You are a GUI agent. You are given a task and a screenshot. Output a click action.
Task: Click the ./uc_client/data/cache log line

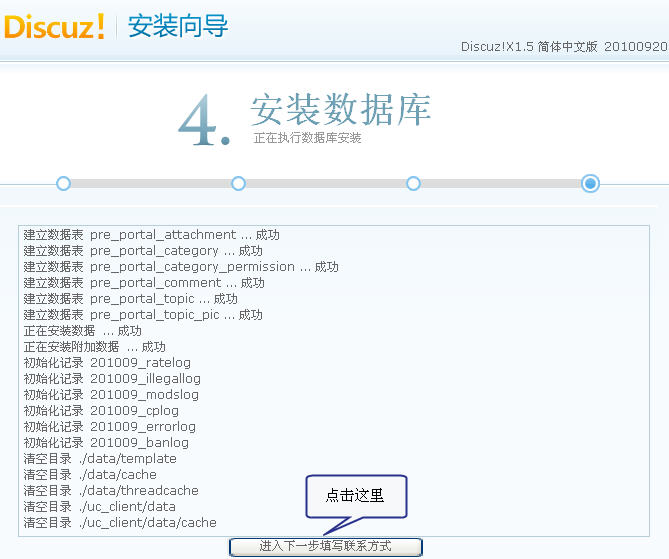[x=120, y=523]
